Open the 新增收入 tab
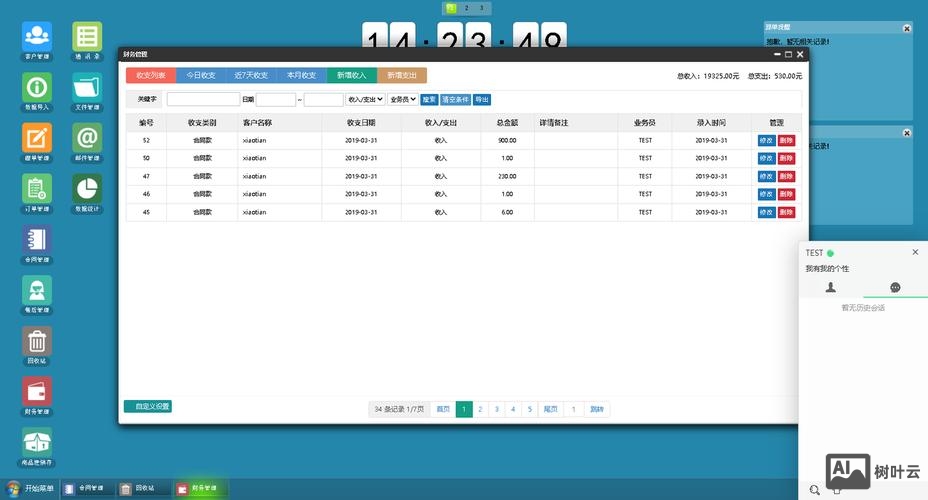This screenshot has width=928, height=500. 352,75
